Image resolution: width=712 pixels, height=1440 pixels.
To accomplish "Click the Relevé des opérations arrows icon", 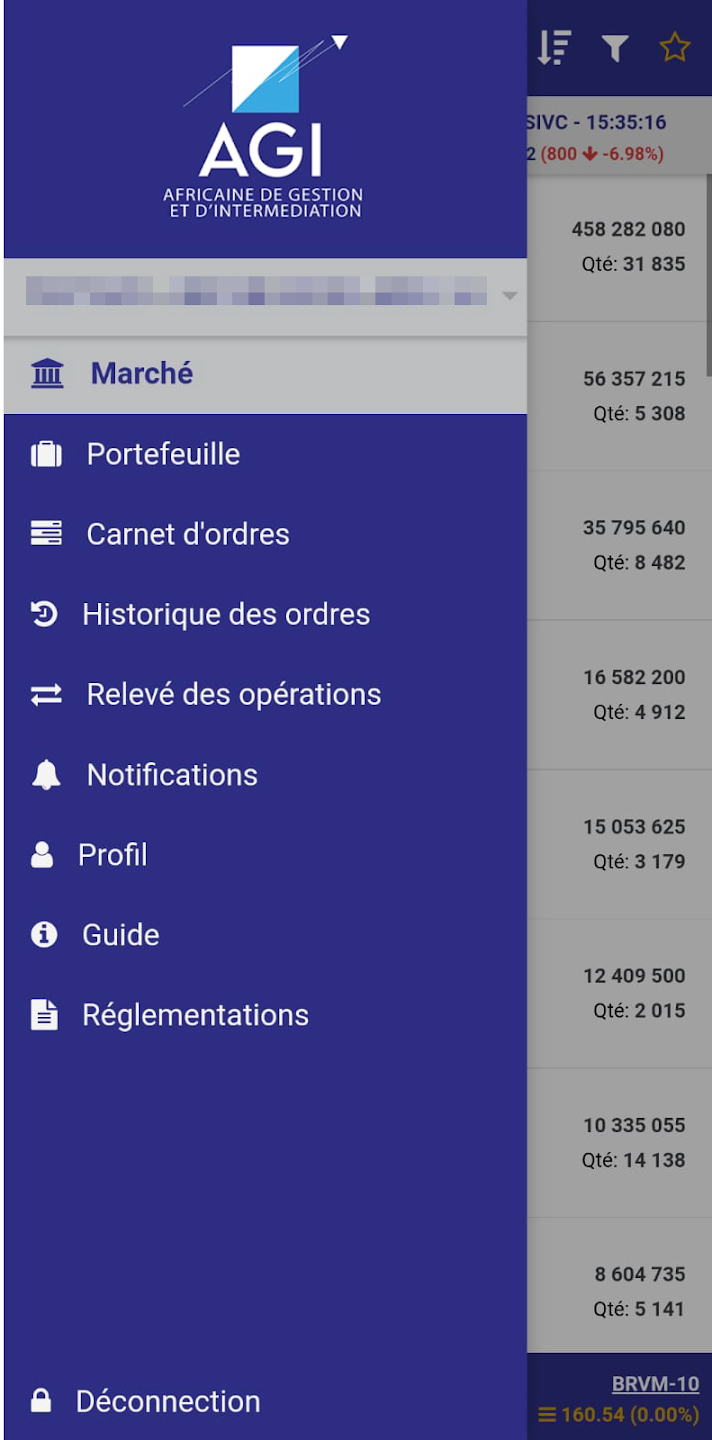I will click(x=46, y=694).
